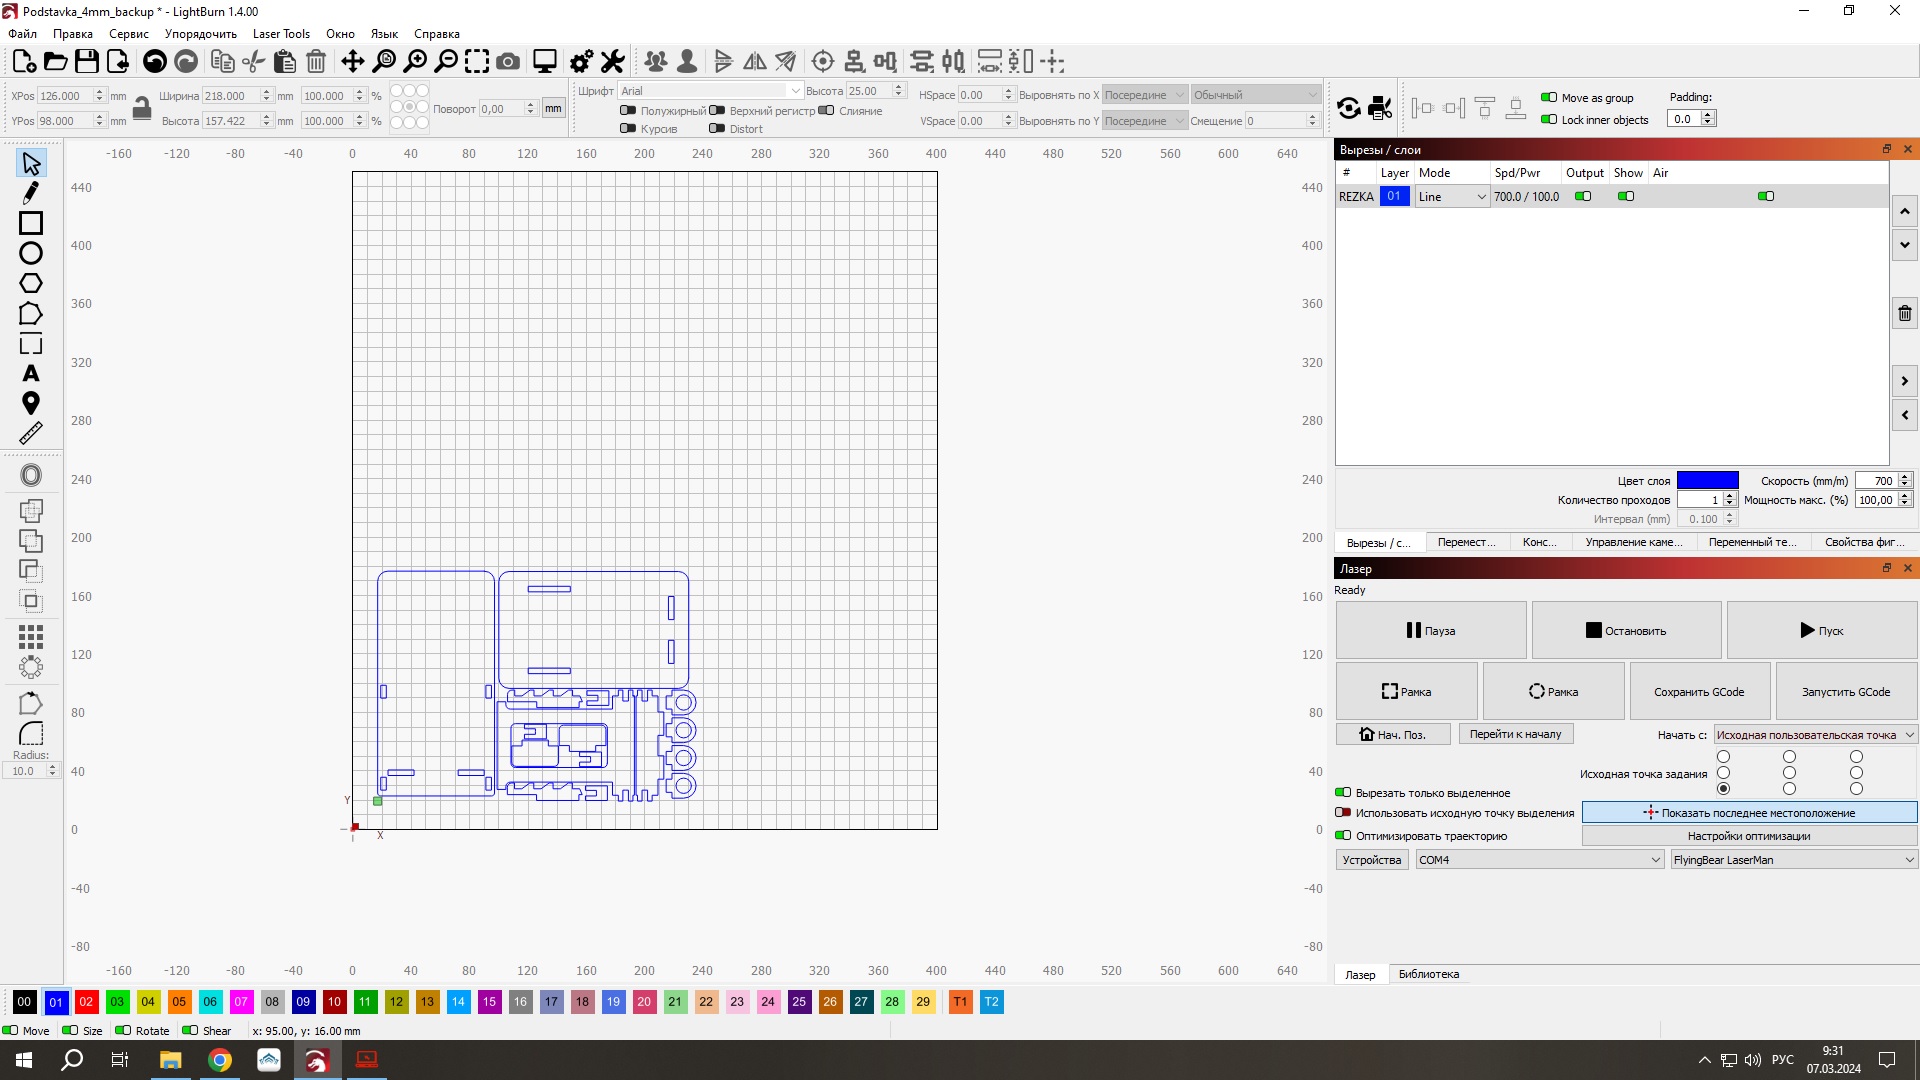Toggle aspect ratio lock icon
Image resolution: width=1920 pixels, height=1080 pixels.
(142, 108)
